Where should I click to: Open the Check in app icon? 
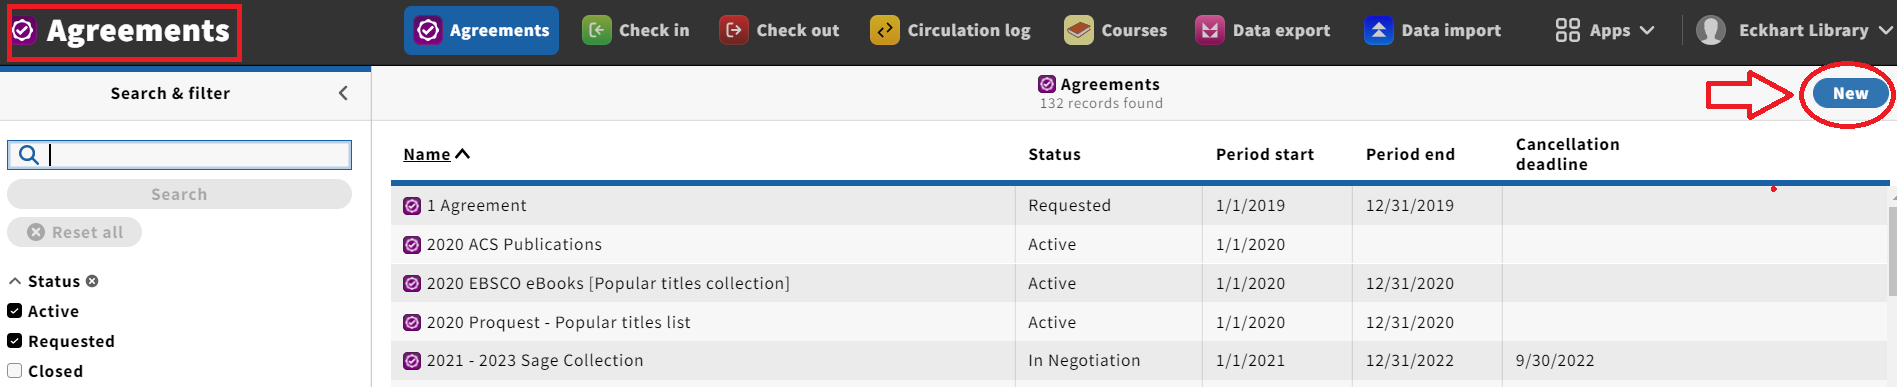click(x=596, y=30)
